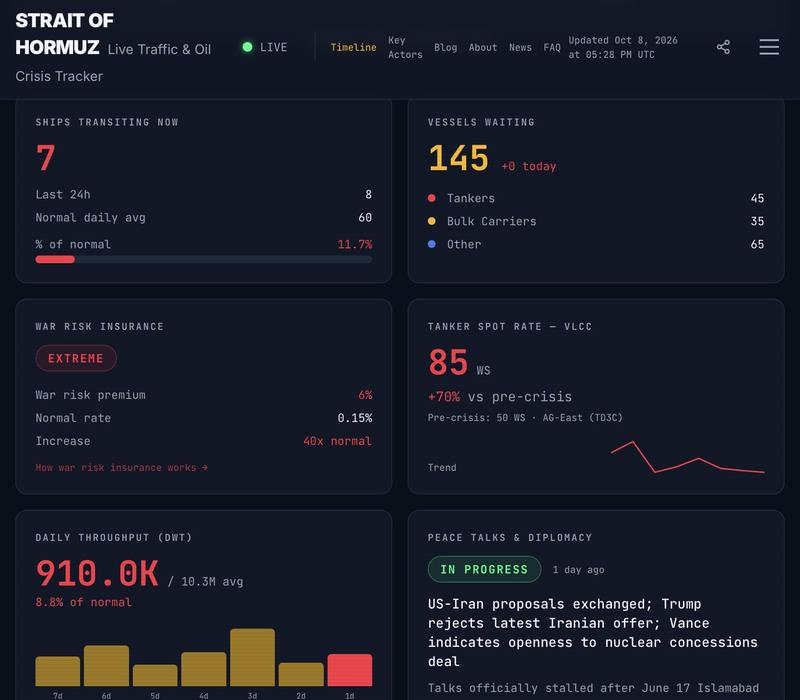Click the red Tankers legend dot

(432, 198)
